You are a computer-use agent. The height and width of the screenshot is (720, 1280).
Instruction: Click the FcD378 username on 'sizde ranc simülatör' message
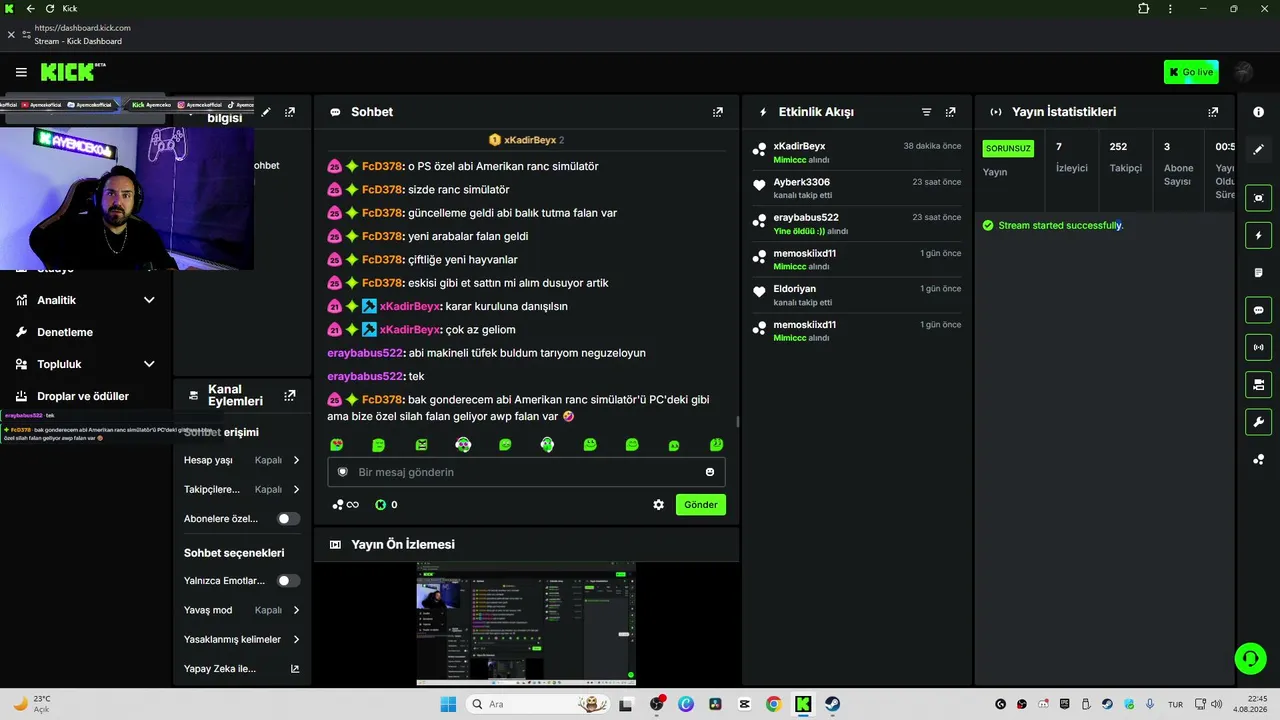click(382, 190)
